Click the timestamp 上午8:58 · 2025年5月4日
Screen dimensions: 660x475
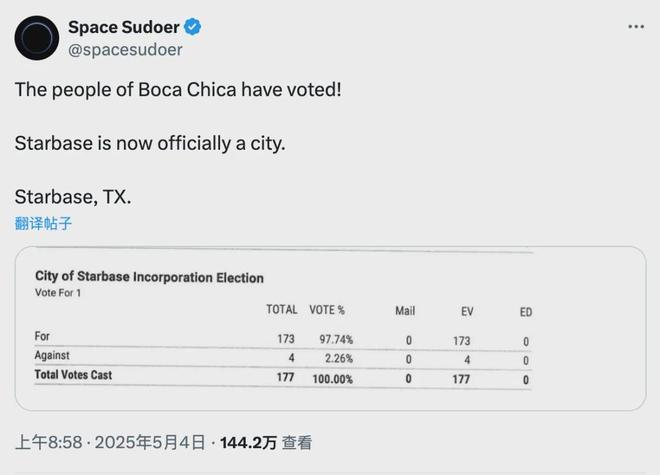[110, 443]
